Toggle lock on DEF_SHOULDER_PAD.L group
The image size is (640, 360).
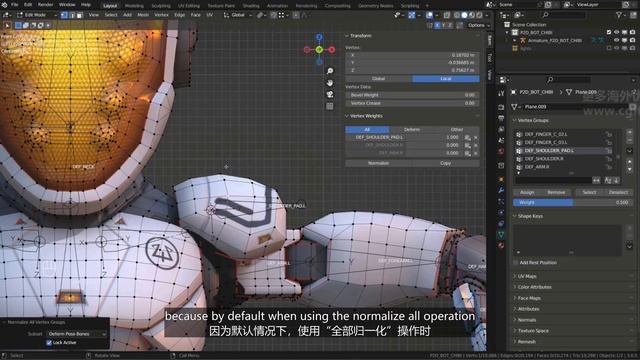pyautogui.click(x=609, y=151)
